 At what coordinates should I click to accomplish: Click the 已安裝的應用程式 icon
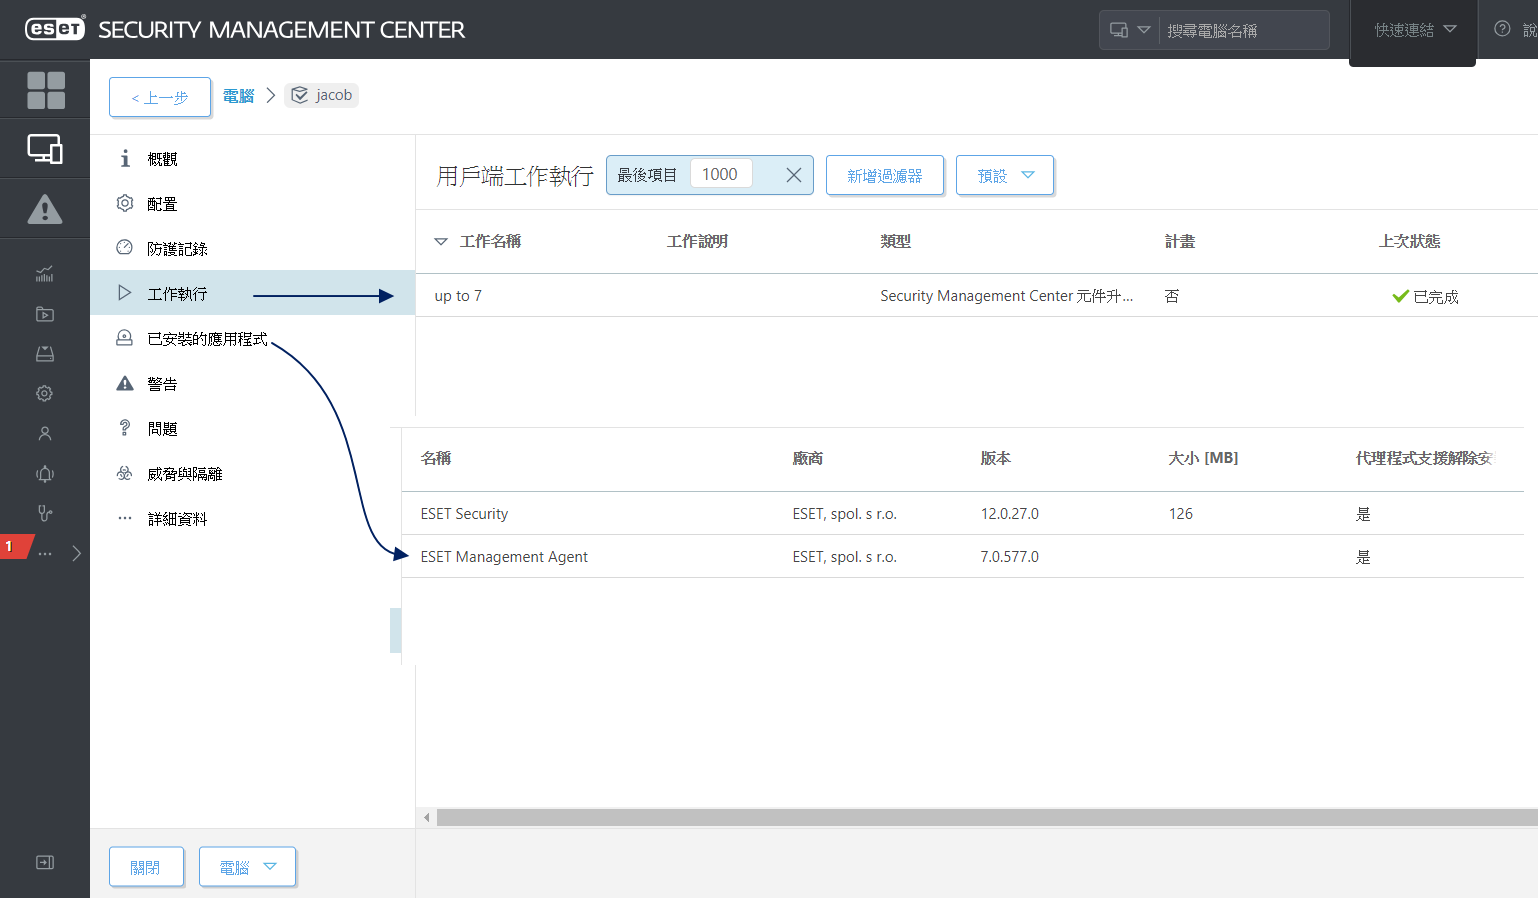(125, 338)
